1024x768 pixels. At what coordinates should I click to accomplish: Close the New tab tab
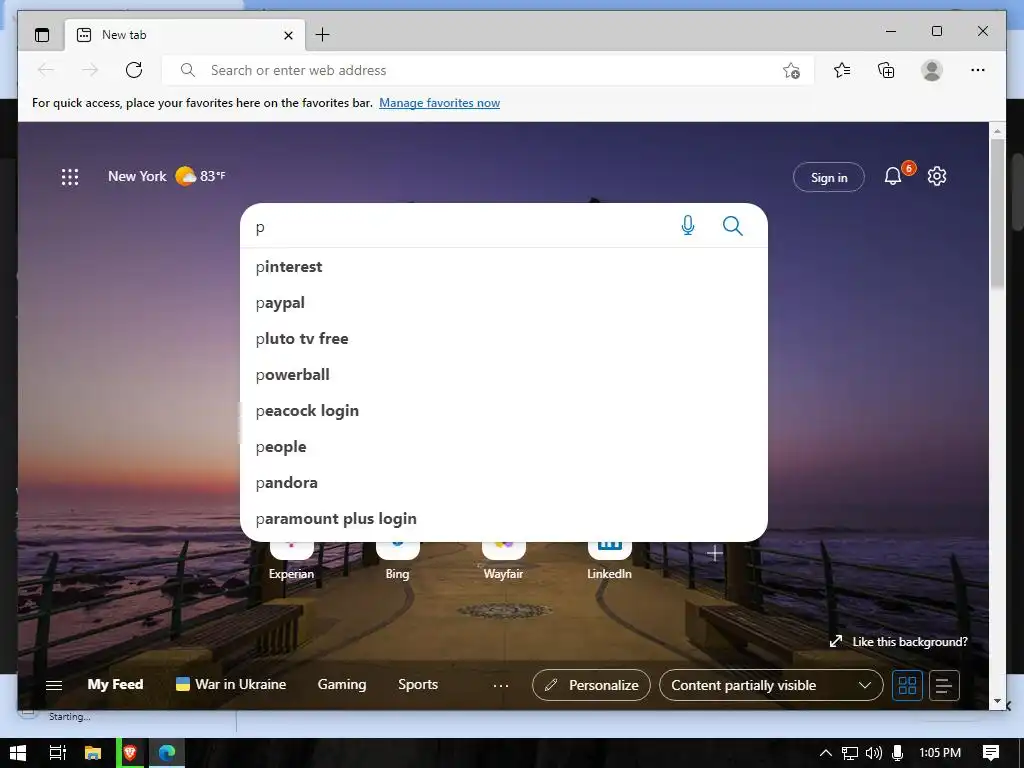(288, 35)
